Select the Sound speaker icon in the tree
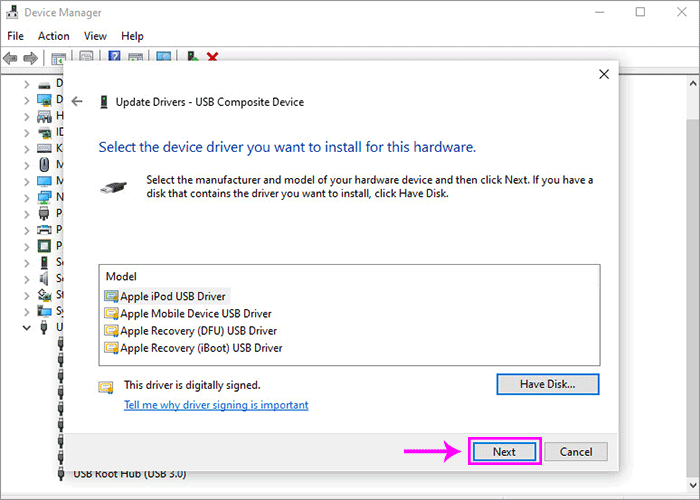This screenshot has height=500, width=700. [44, 279]
